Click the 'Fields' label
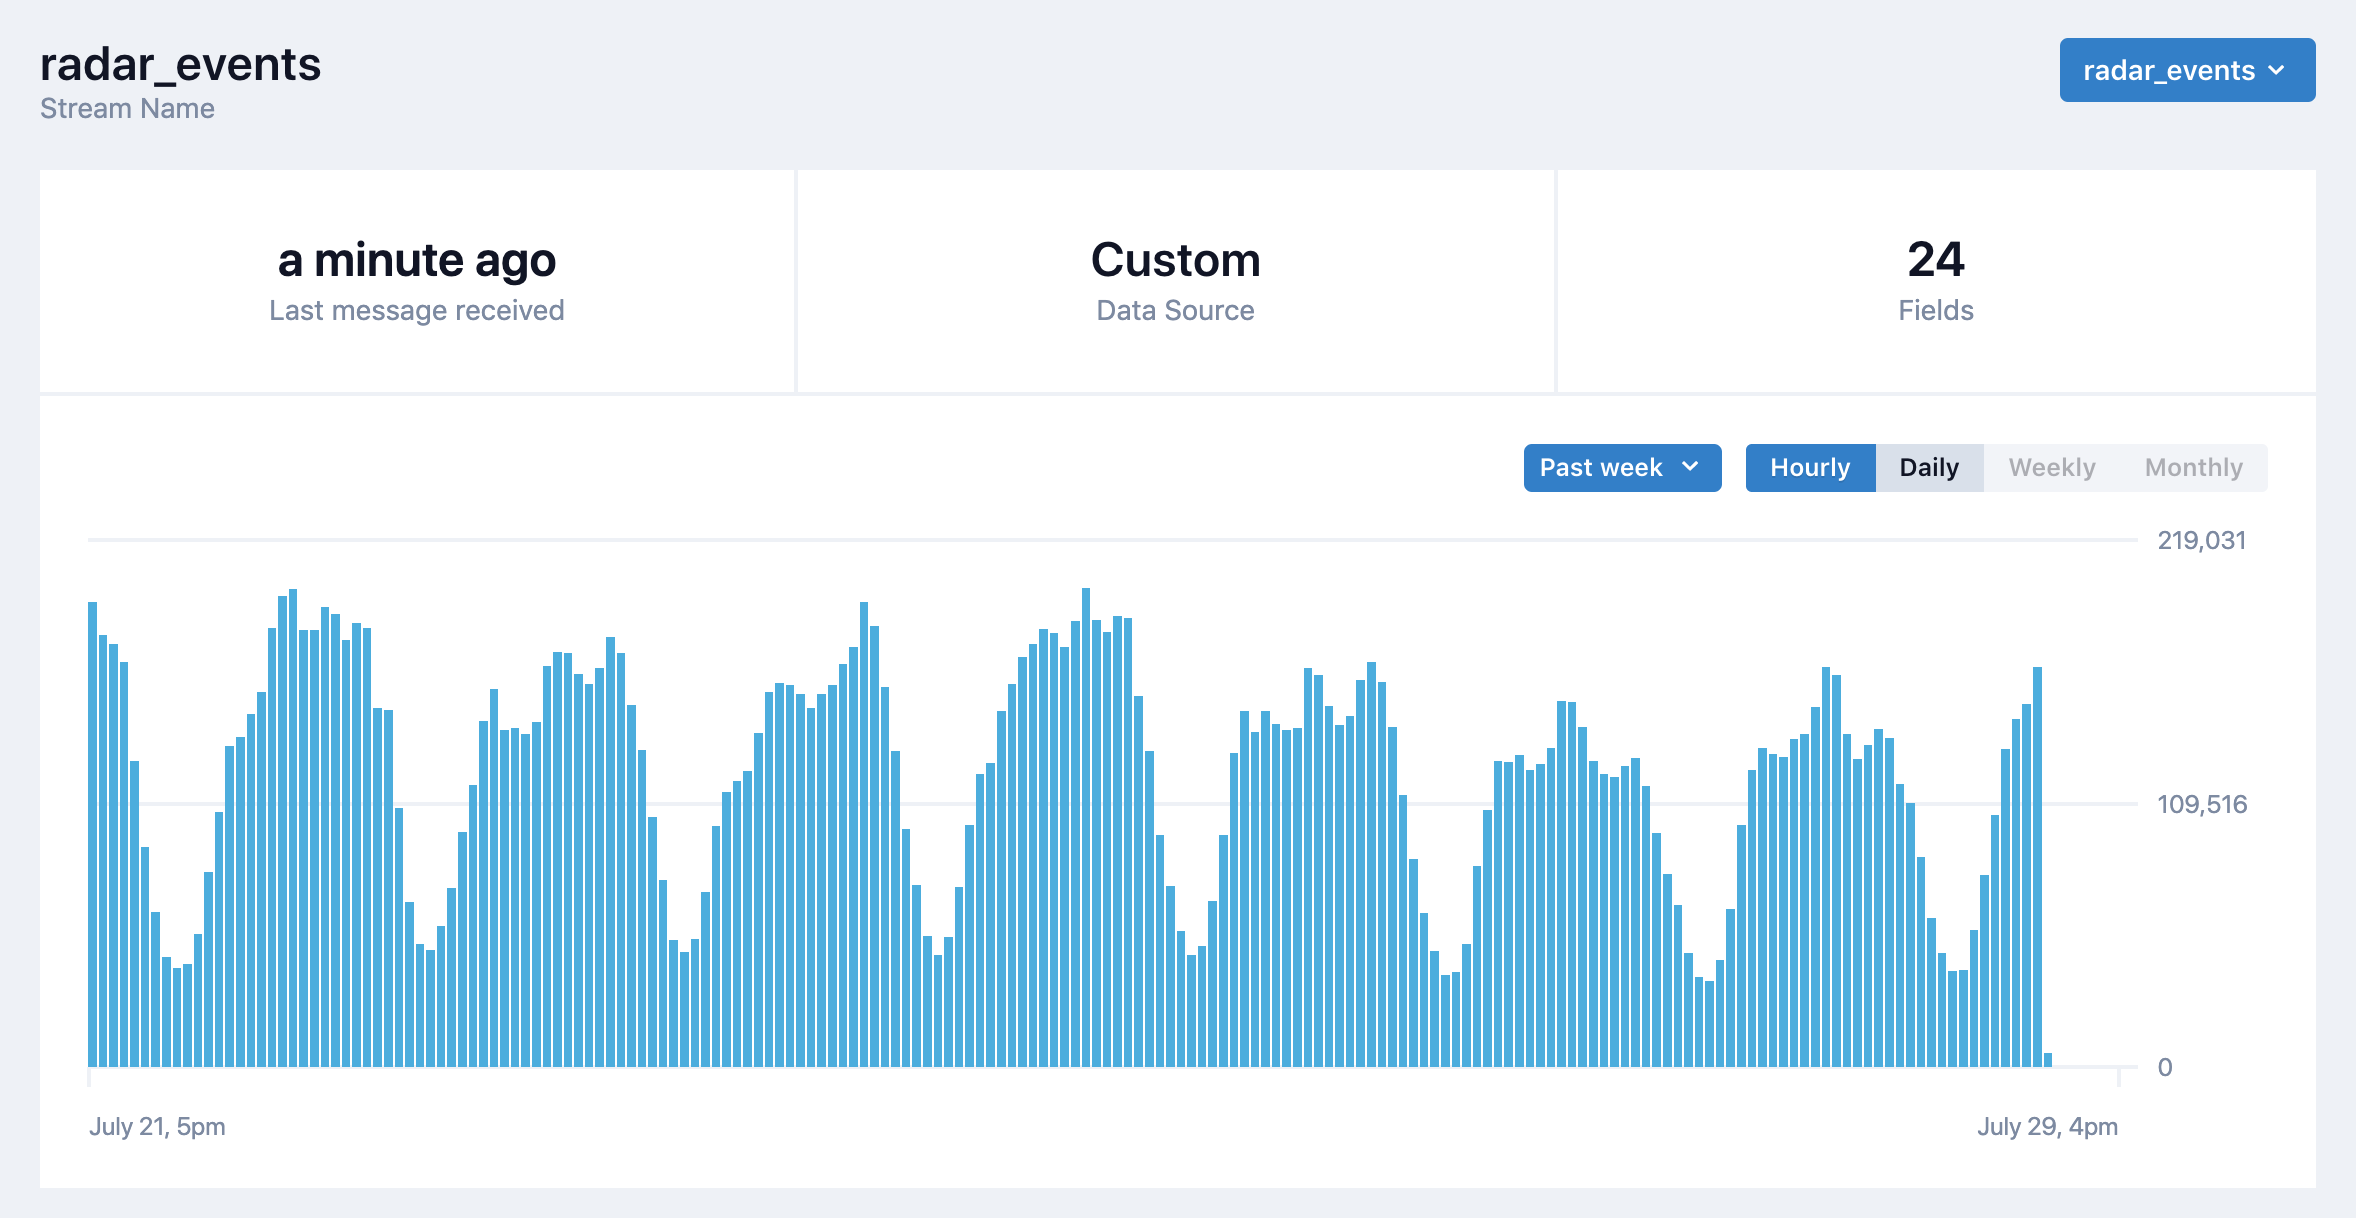The height and width of the screenshot is (1218, 2356). [1936, 311]
